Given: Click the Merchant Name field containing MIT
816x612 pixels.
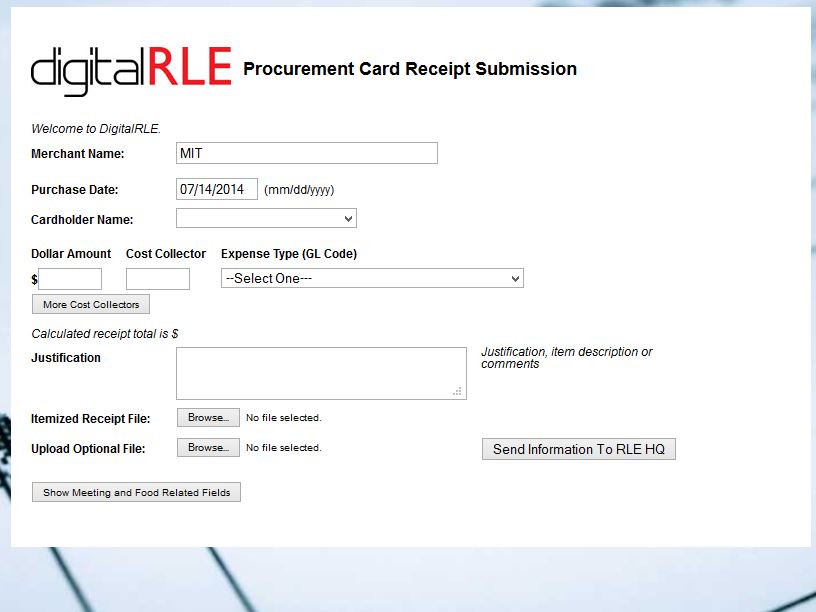Looking at the screenshot, I should pos(306,153).
